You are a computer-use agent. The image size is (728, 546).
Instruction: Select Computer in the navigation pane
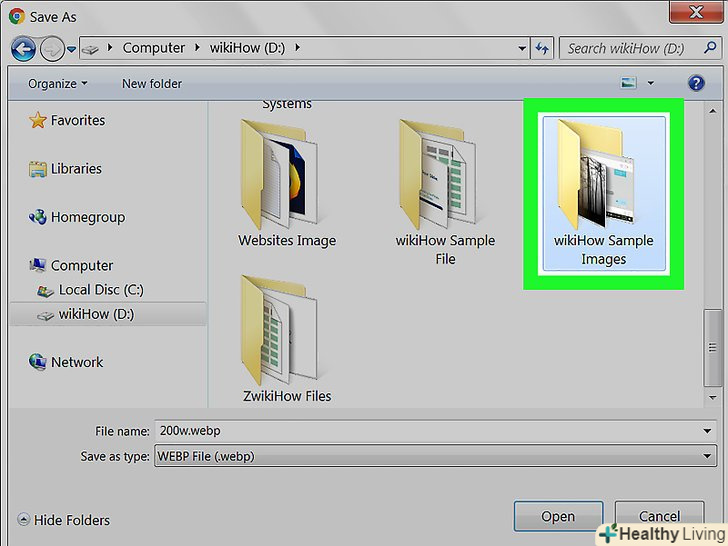coord(82,266)
